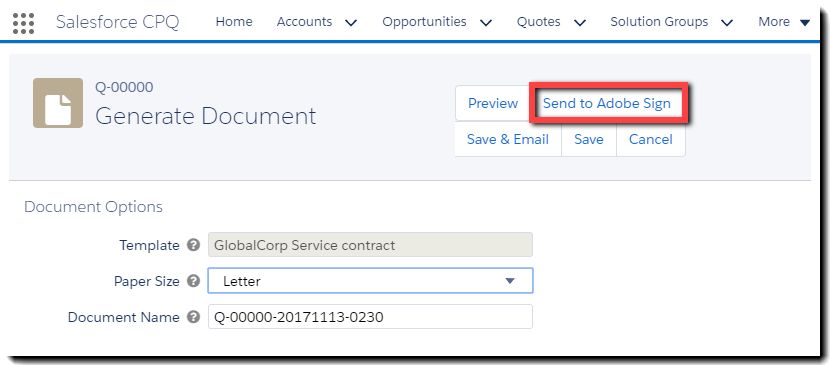Click the help icon next to Paper Size
830x365 pixels.
coord(194,281)
